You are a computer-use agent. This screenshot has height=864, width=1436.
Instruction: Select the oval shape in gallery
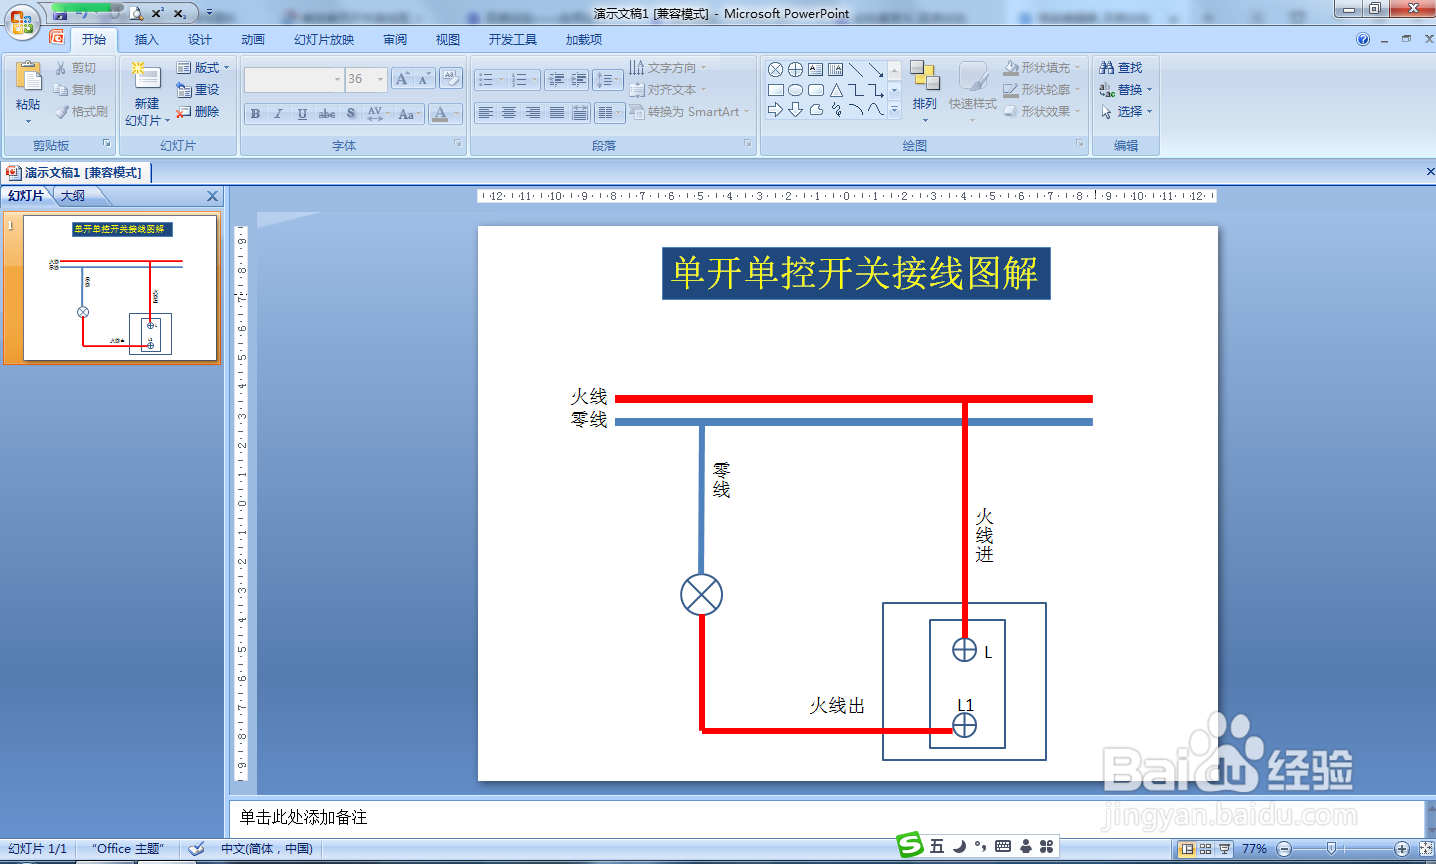[x=795, y=90]
